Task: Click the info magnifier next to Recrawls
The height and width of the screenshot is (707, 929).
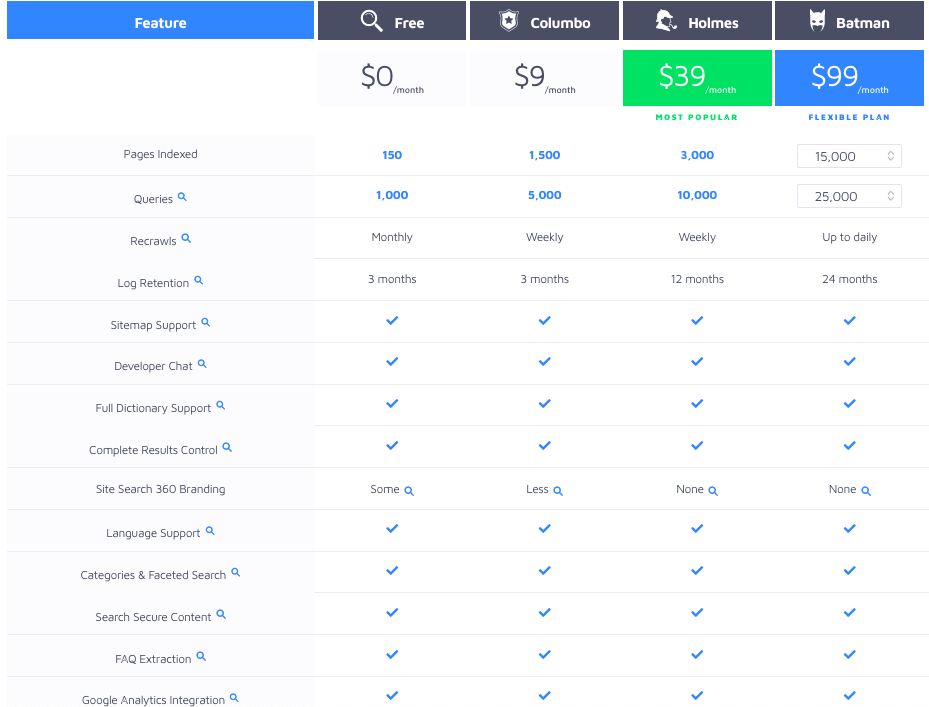Action: click(x=186, y=238)
